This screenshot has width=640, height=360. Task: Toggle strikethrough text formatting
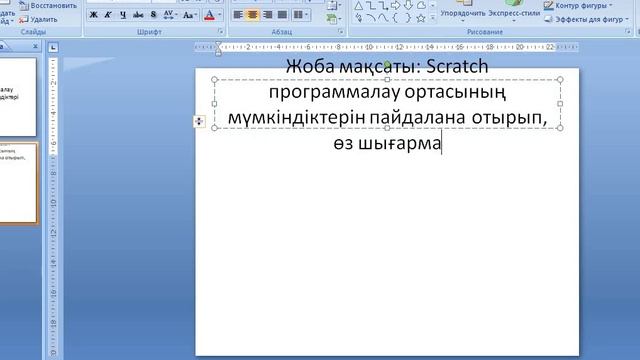pyautogui.click(x=138, y=15)
